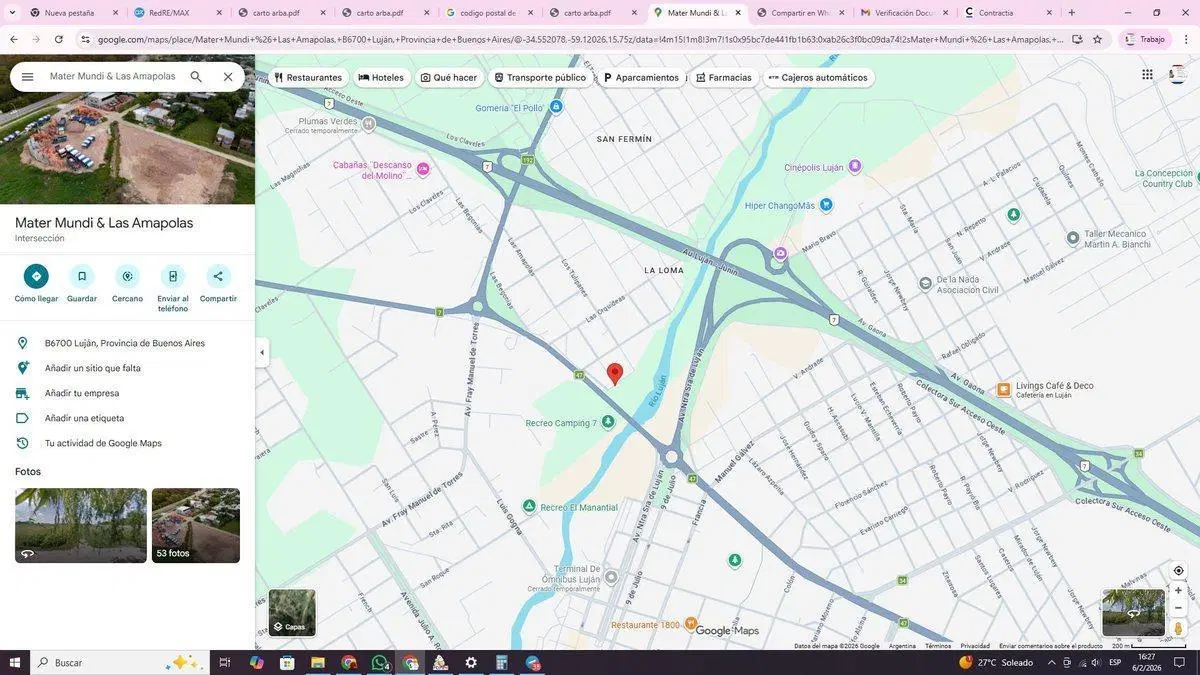Go back in browser history
This screenshot has width=1200, height=675.
click(x=14, y=39)
